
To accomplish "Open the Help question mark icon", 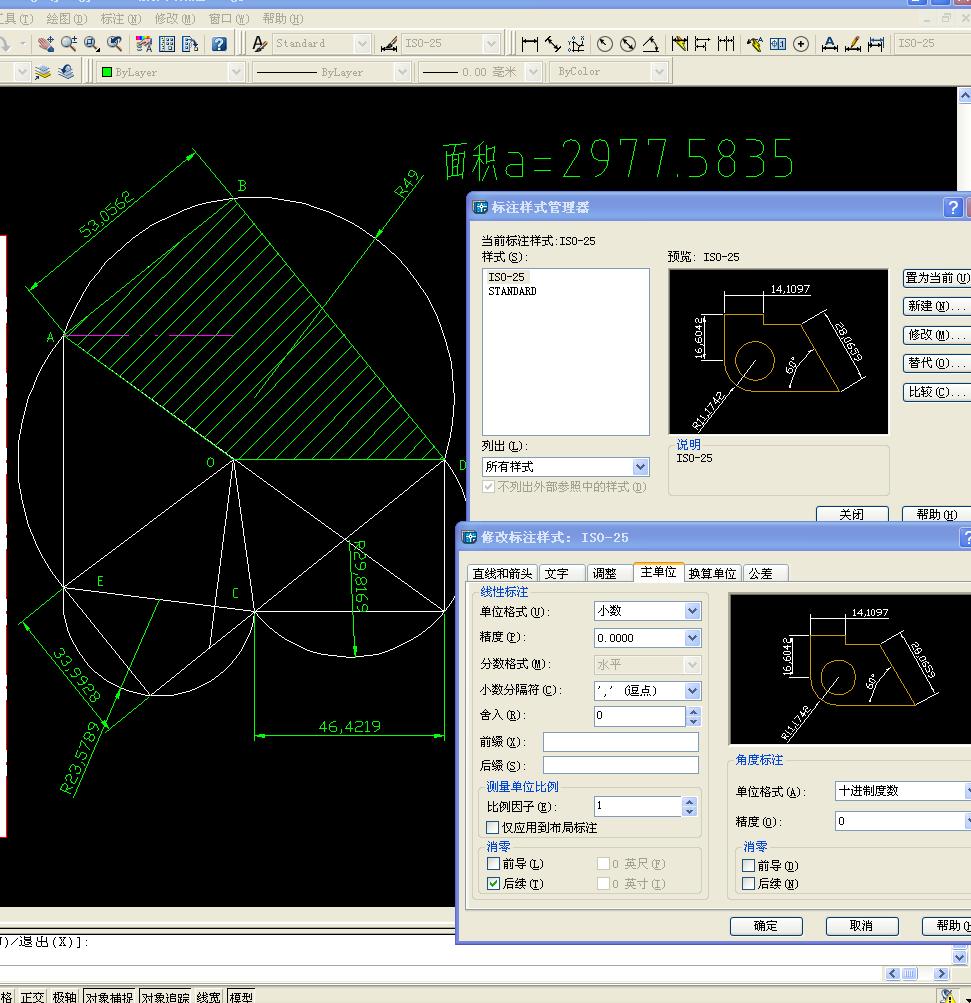I will tap(219, 44).
